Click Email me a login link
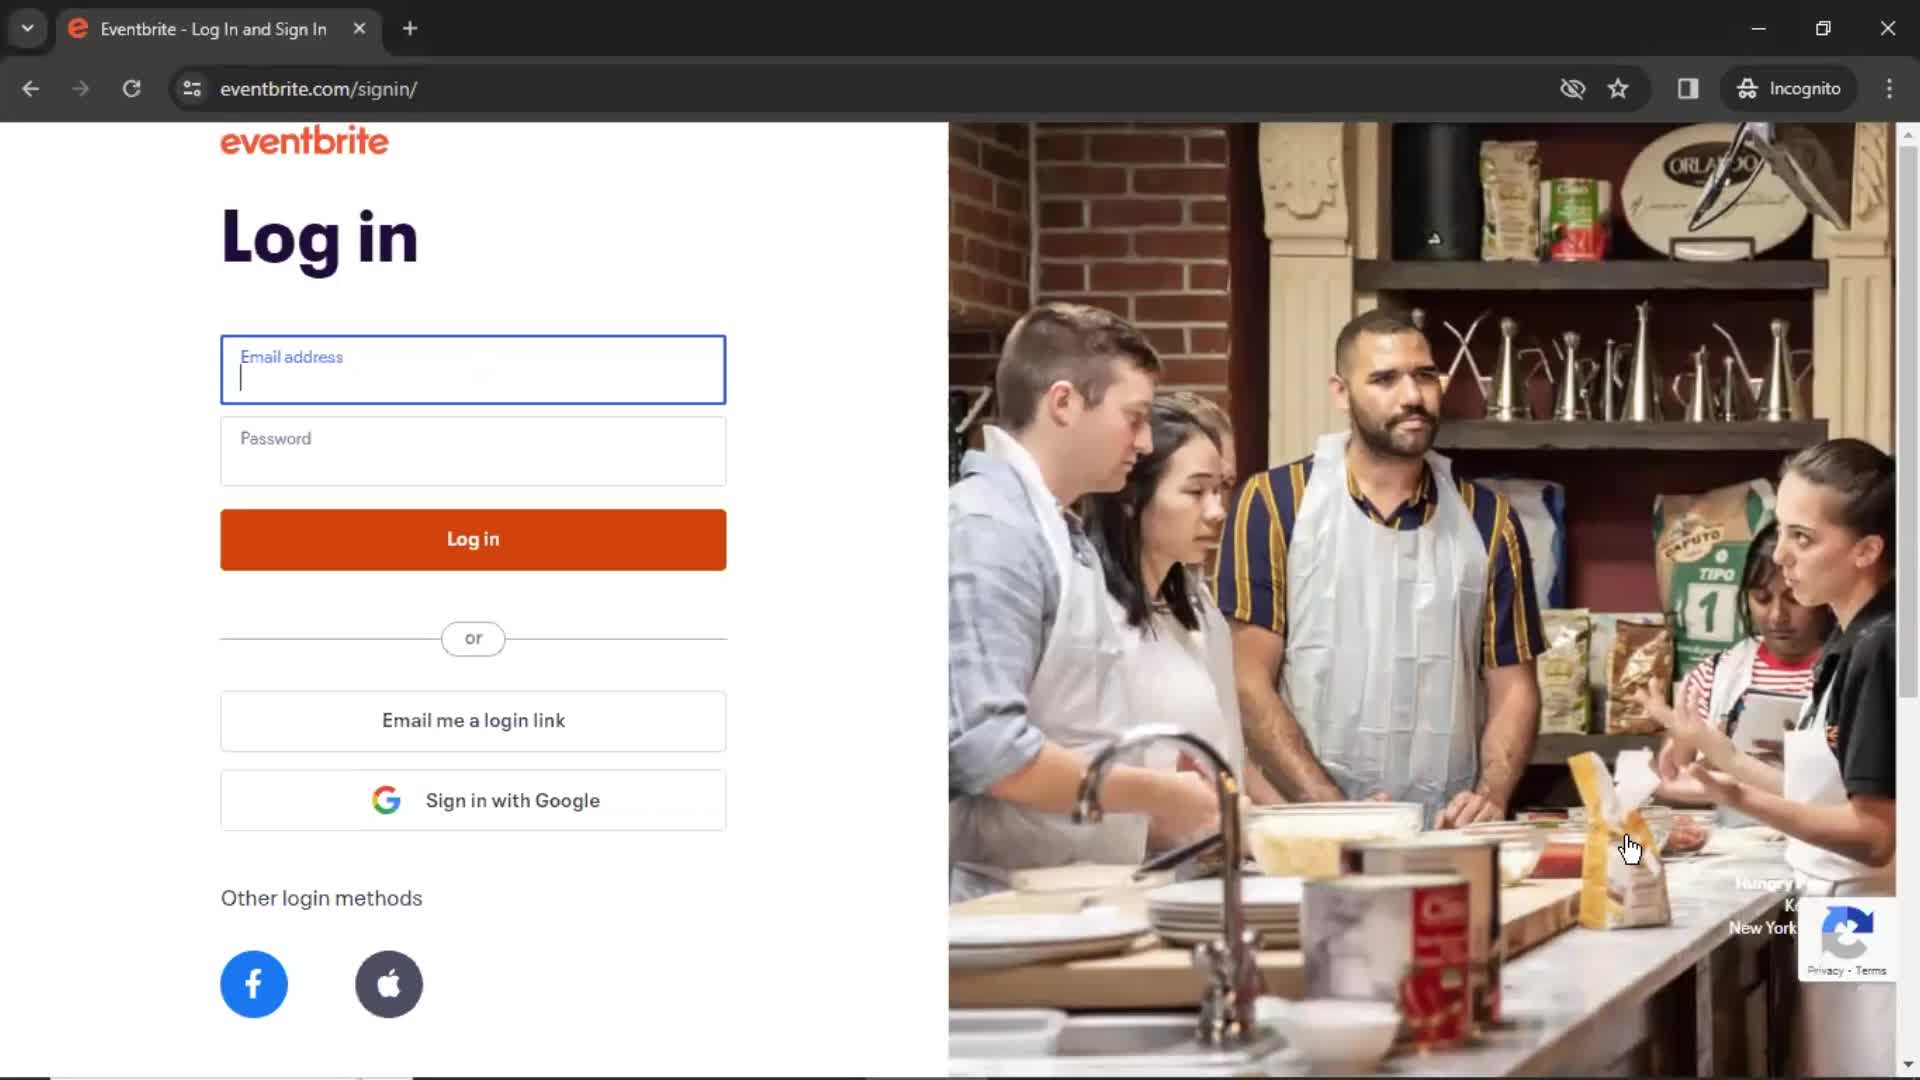Image resolution: width=1920 pixels, height=1080 pixels. point(473,721)
